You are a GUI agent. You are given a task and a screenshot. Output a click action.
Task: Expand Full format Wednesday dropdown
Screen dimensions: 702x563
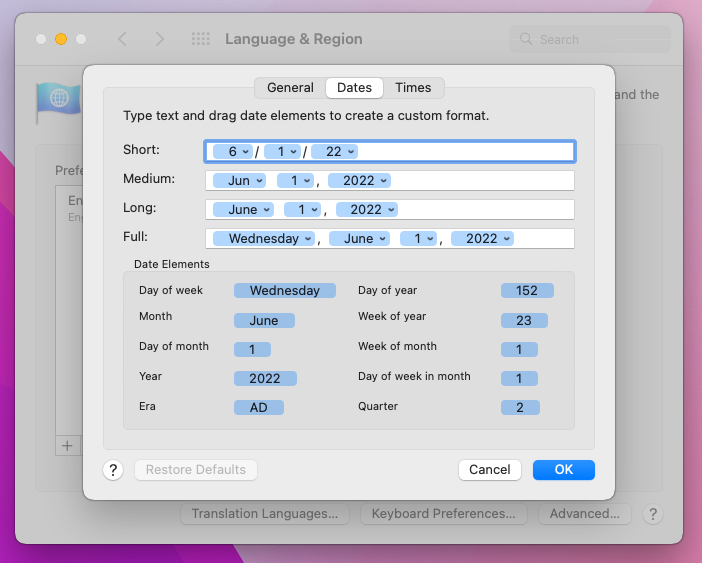pos(308,239)
